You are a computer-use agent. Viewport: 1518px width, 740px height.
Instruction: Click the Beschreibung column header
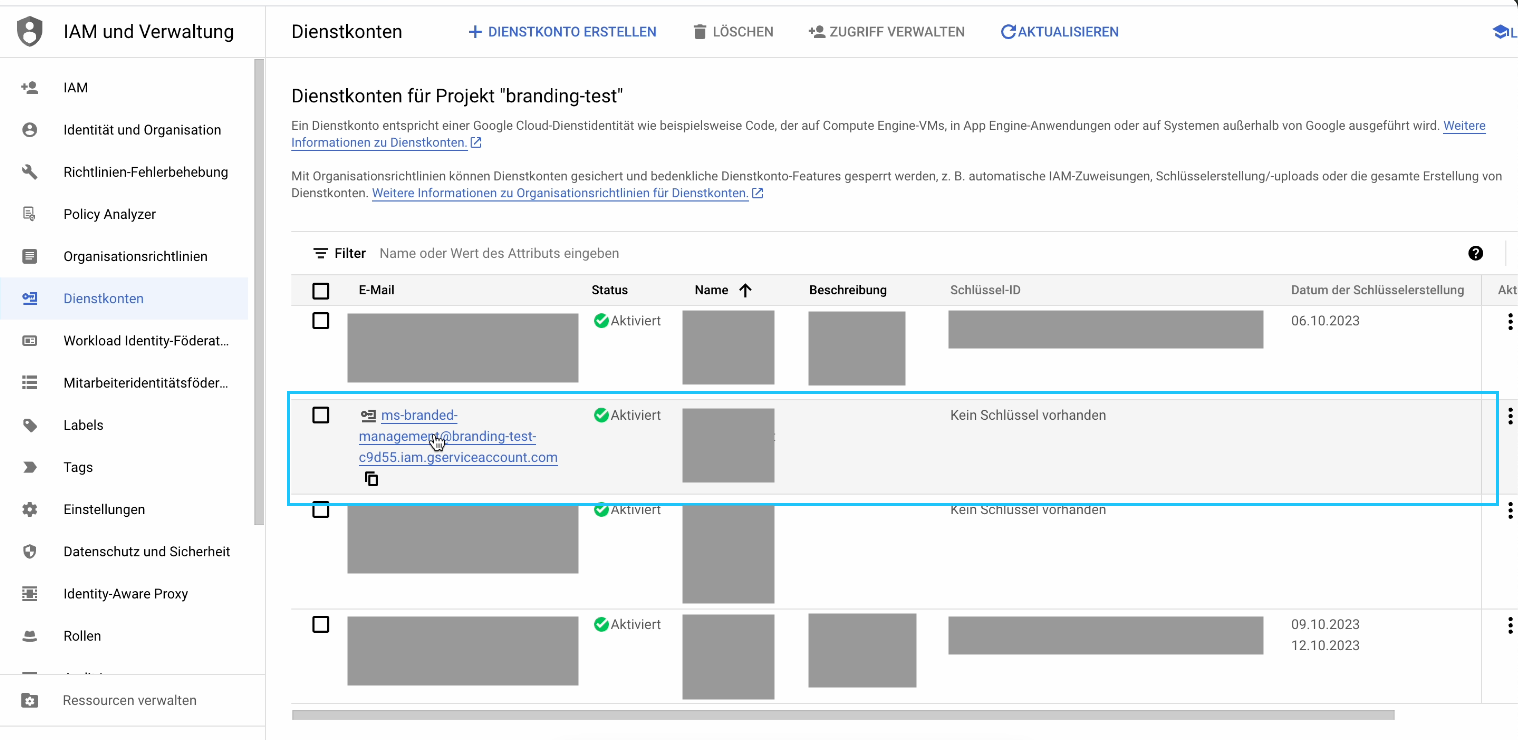tap(848, 290)
